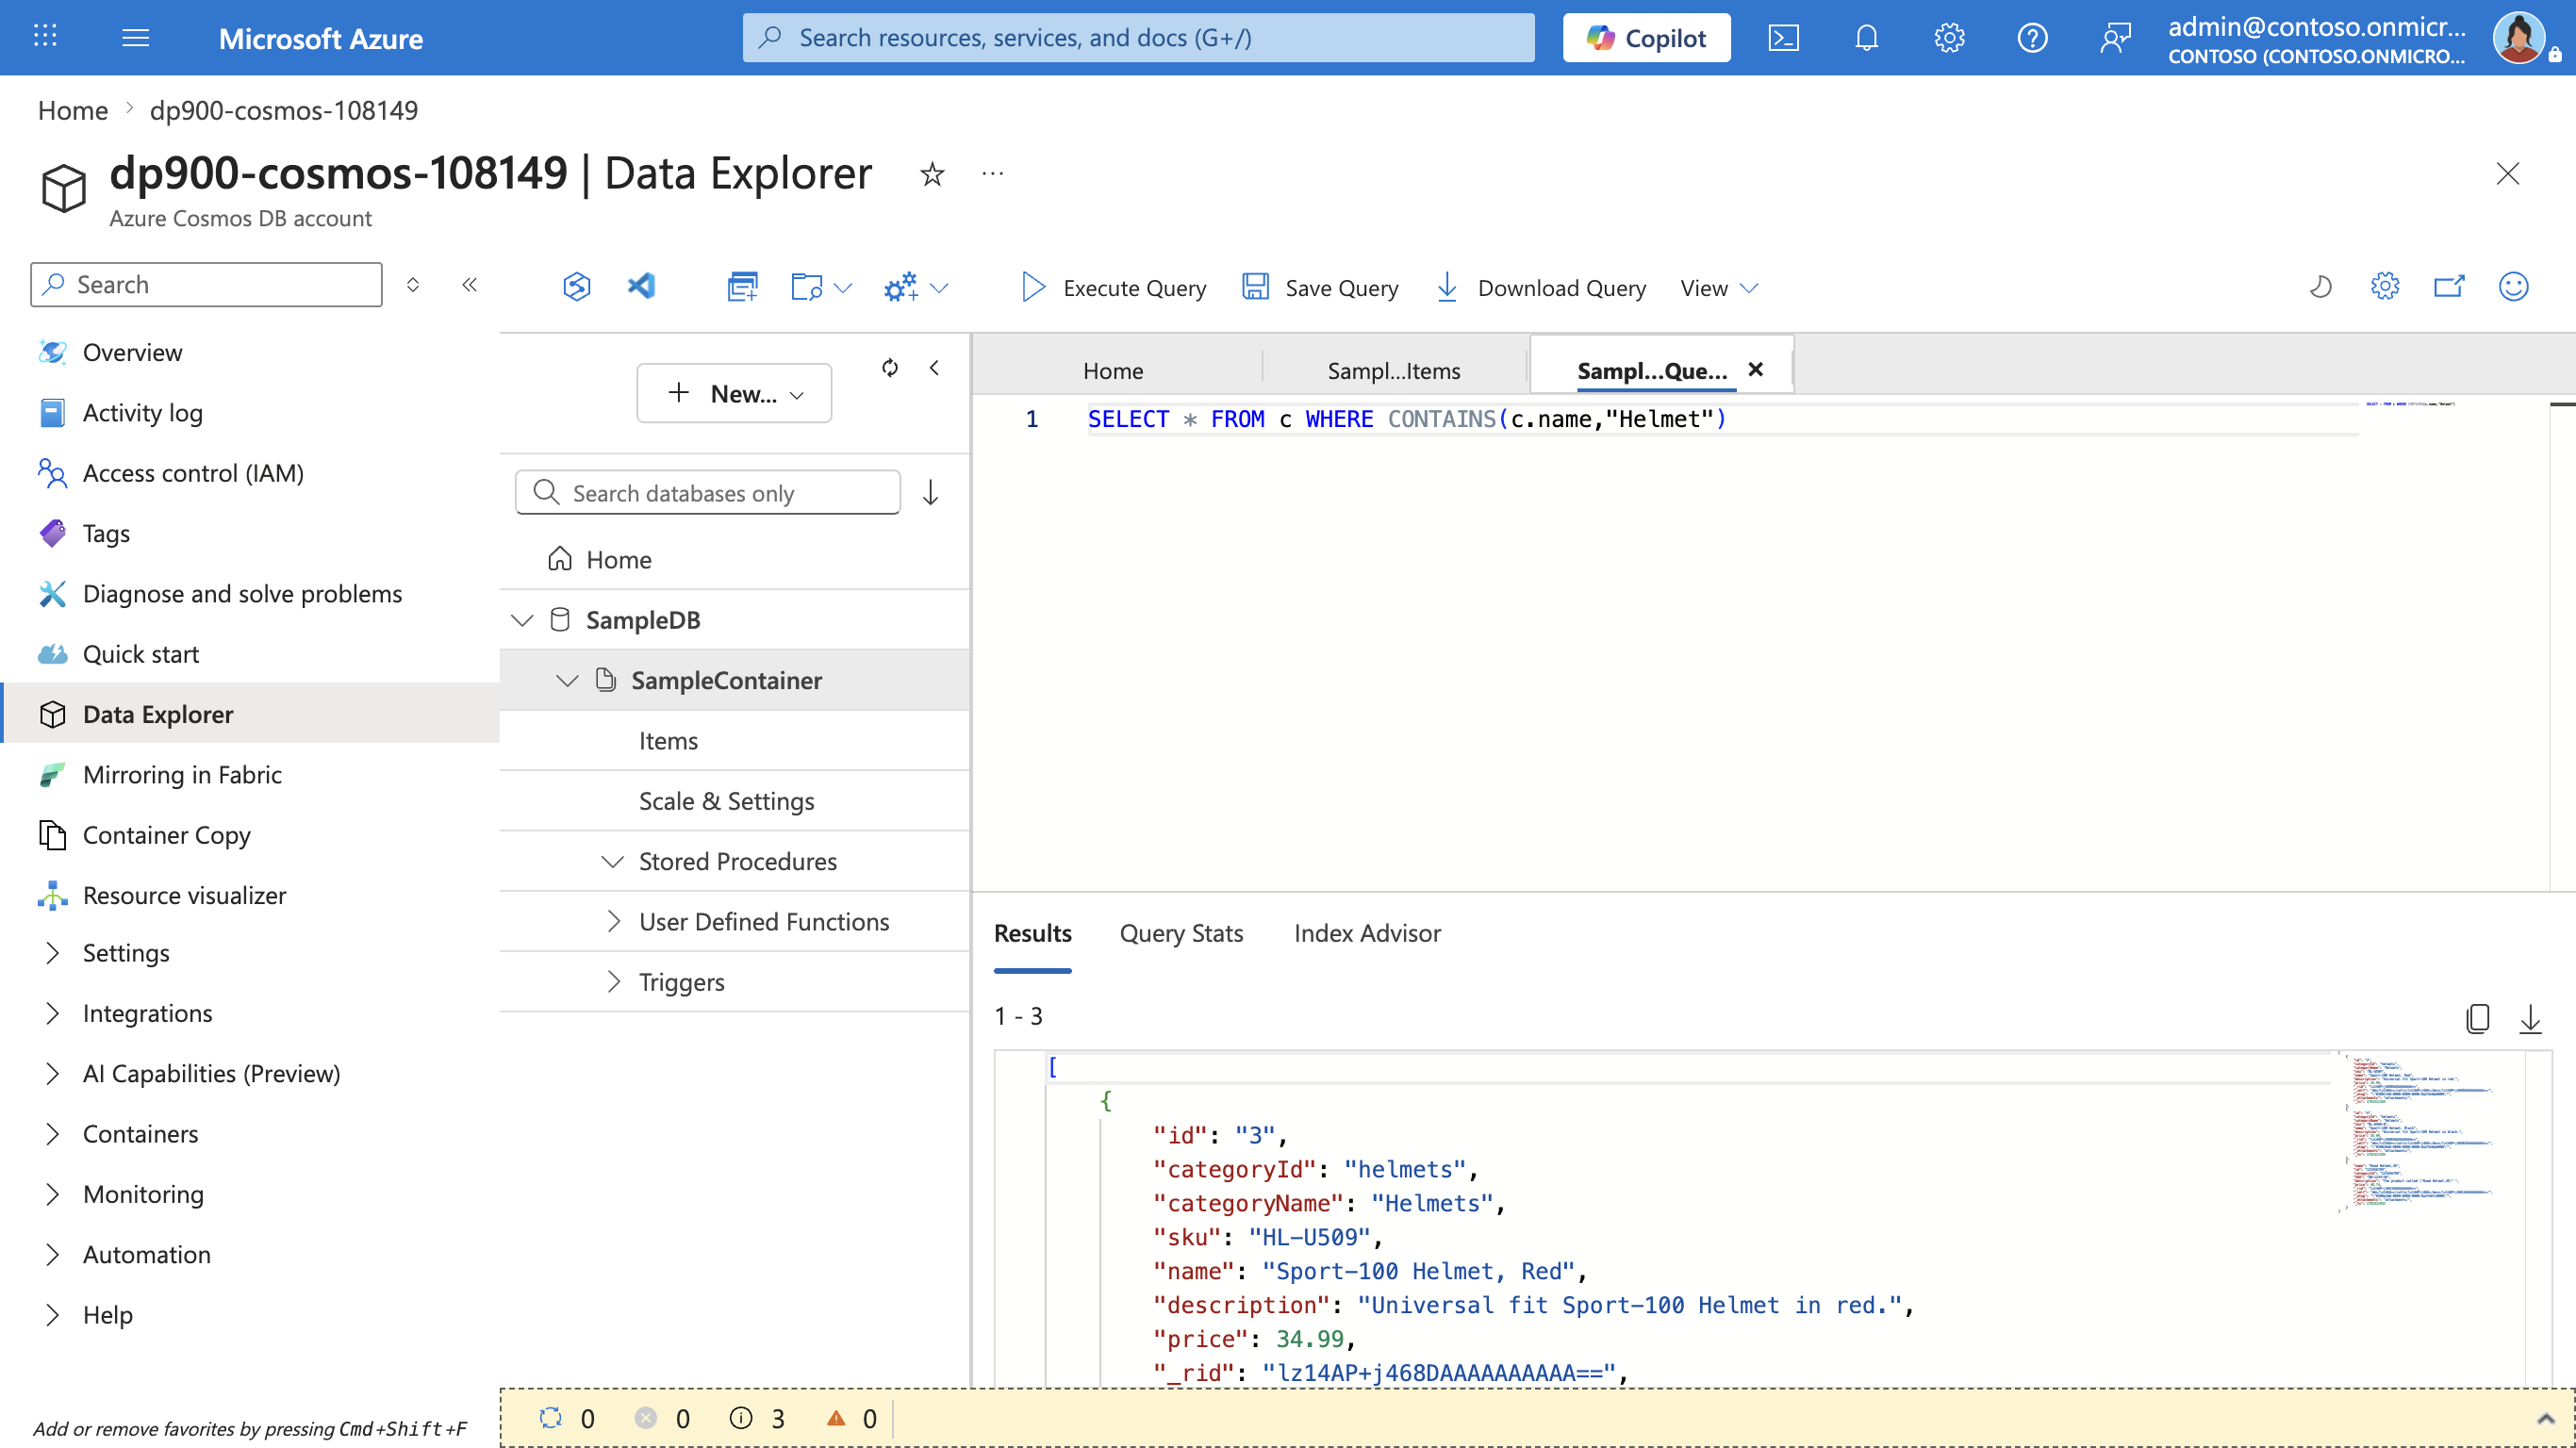Open the portal hamburger menu

pyautogui.click(x=135, y=37)
